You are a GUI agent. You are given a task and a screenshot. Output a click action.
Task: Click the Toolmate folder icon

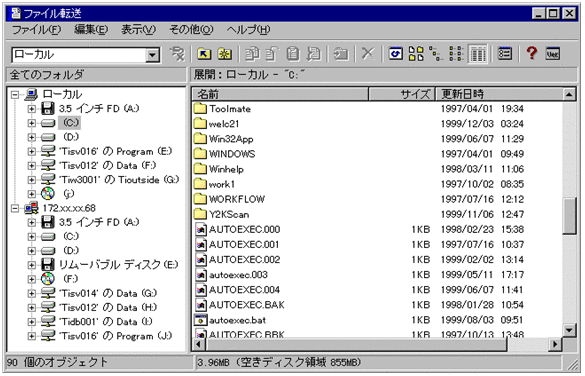tap(200, 109)
